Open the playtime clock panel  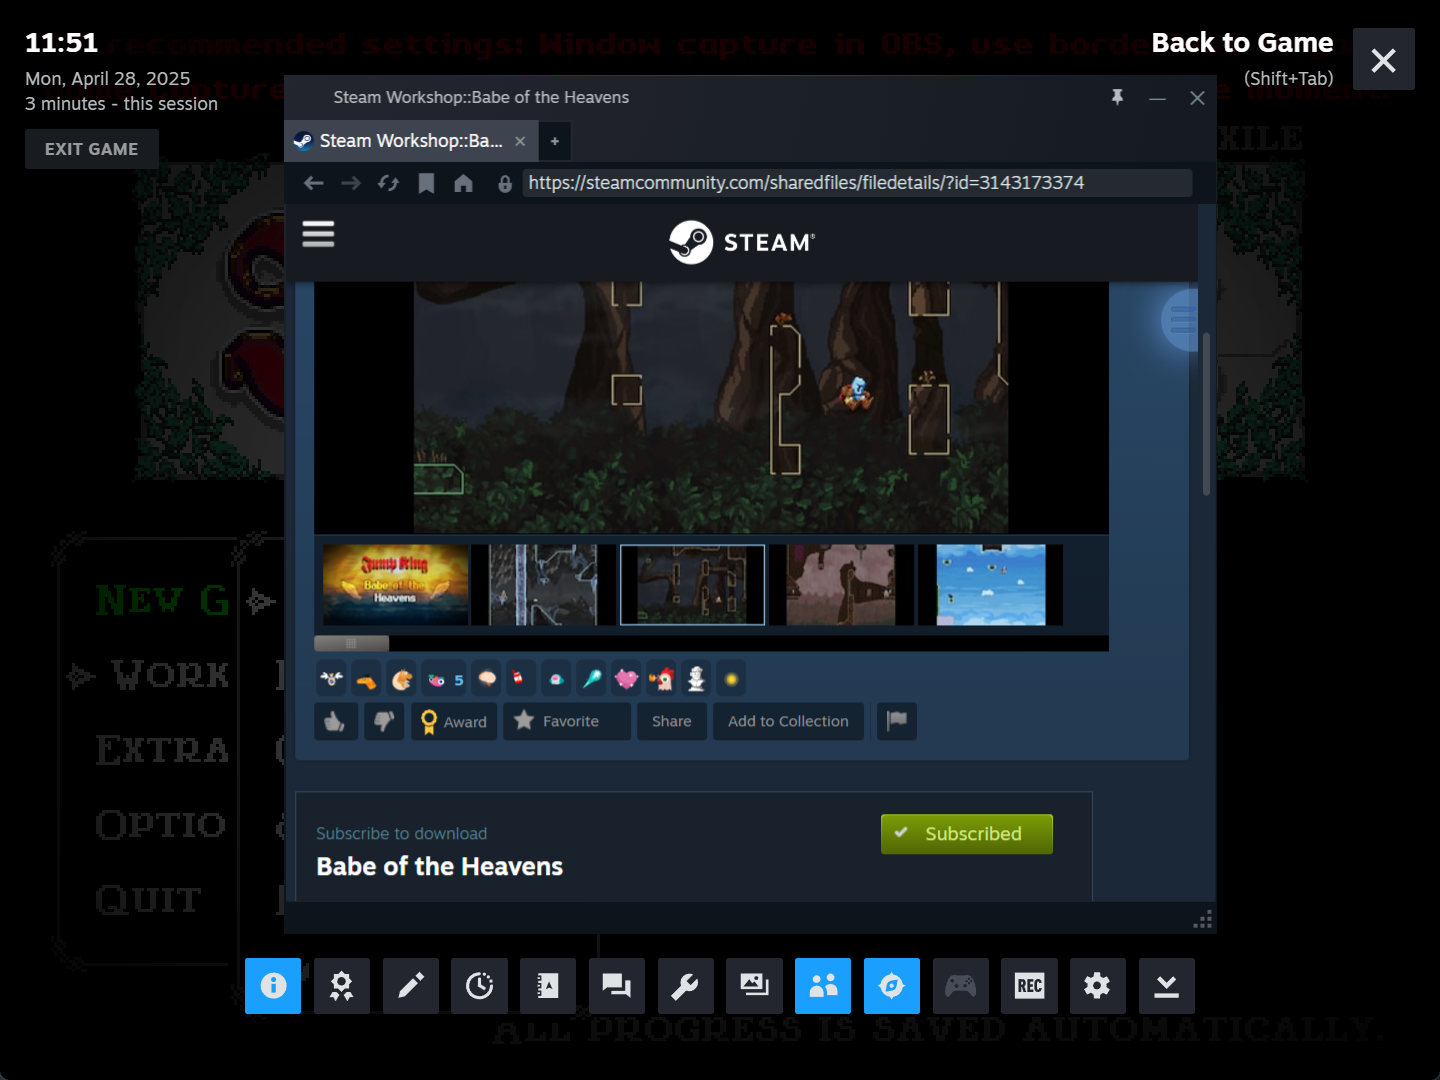(x=479, y=986)
